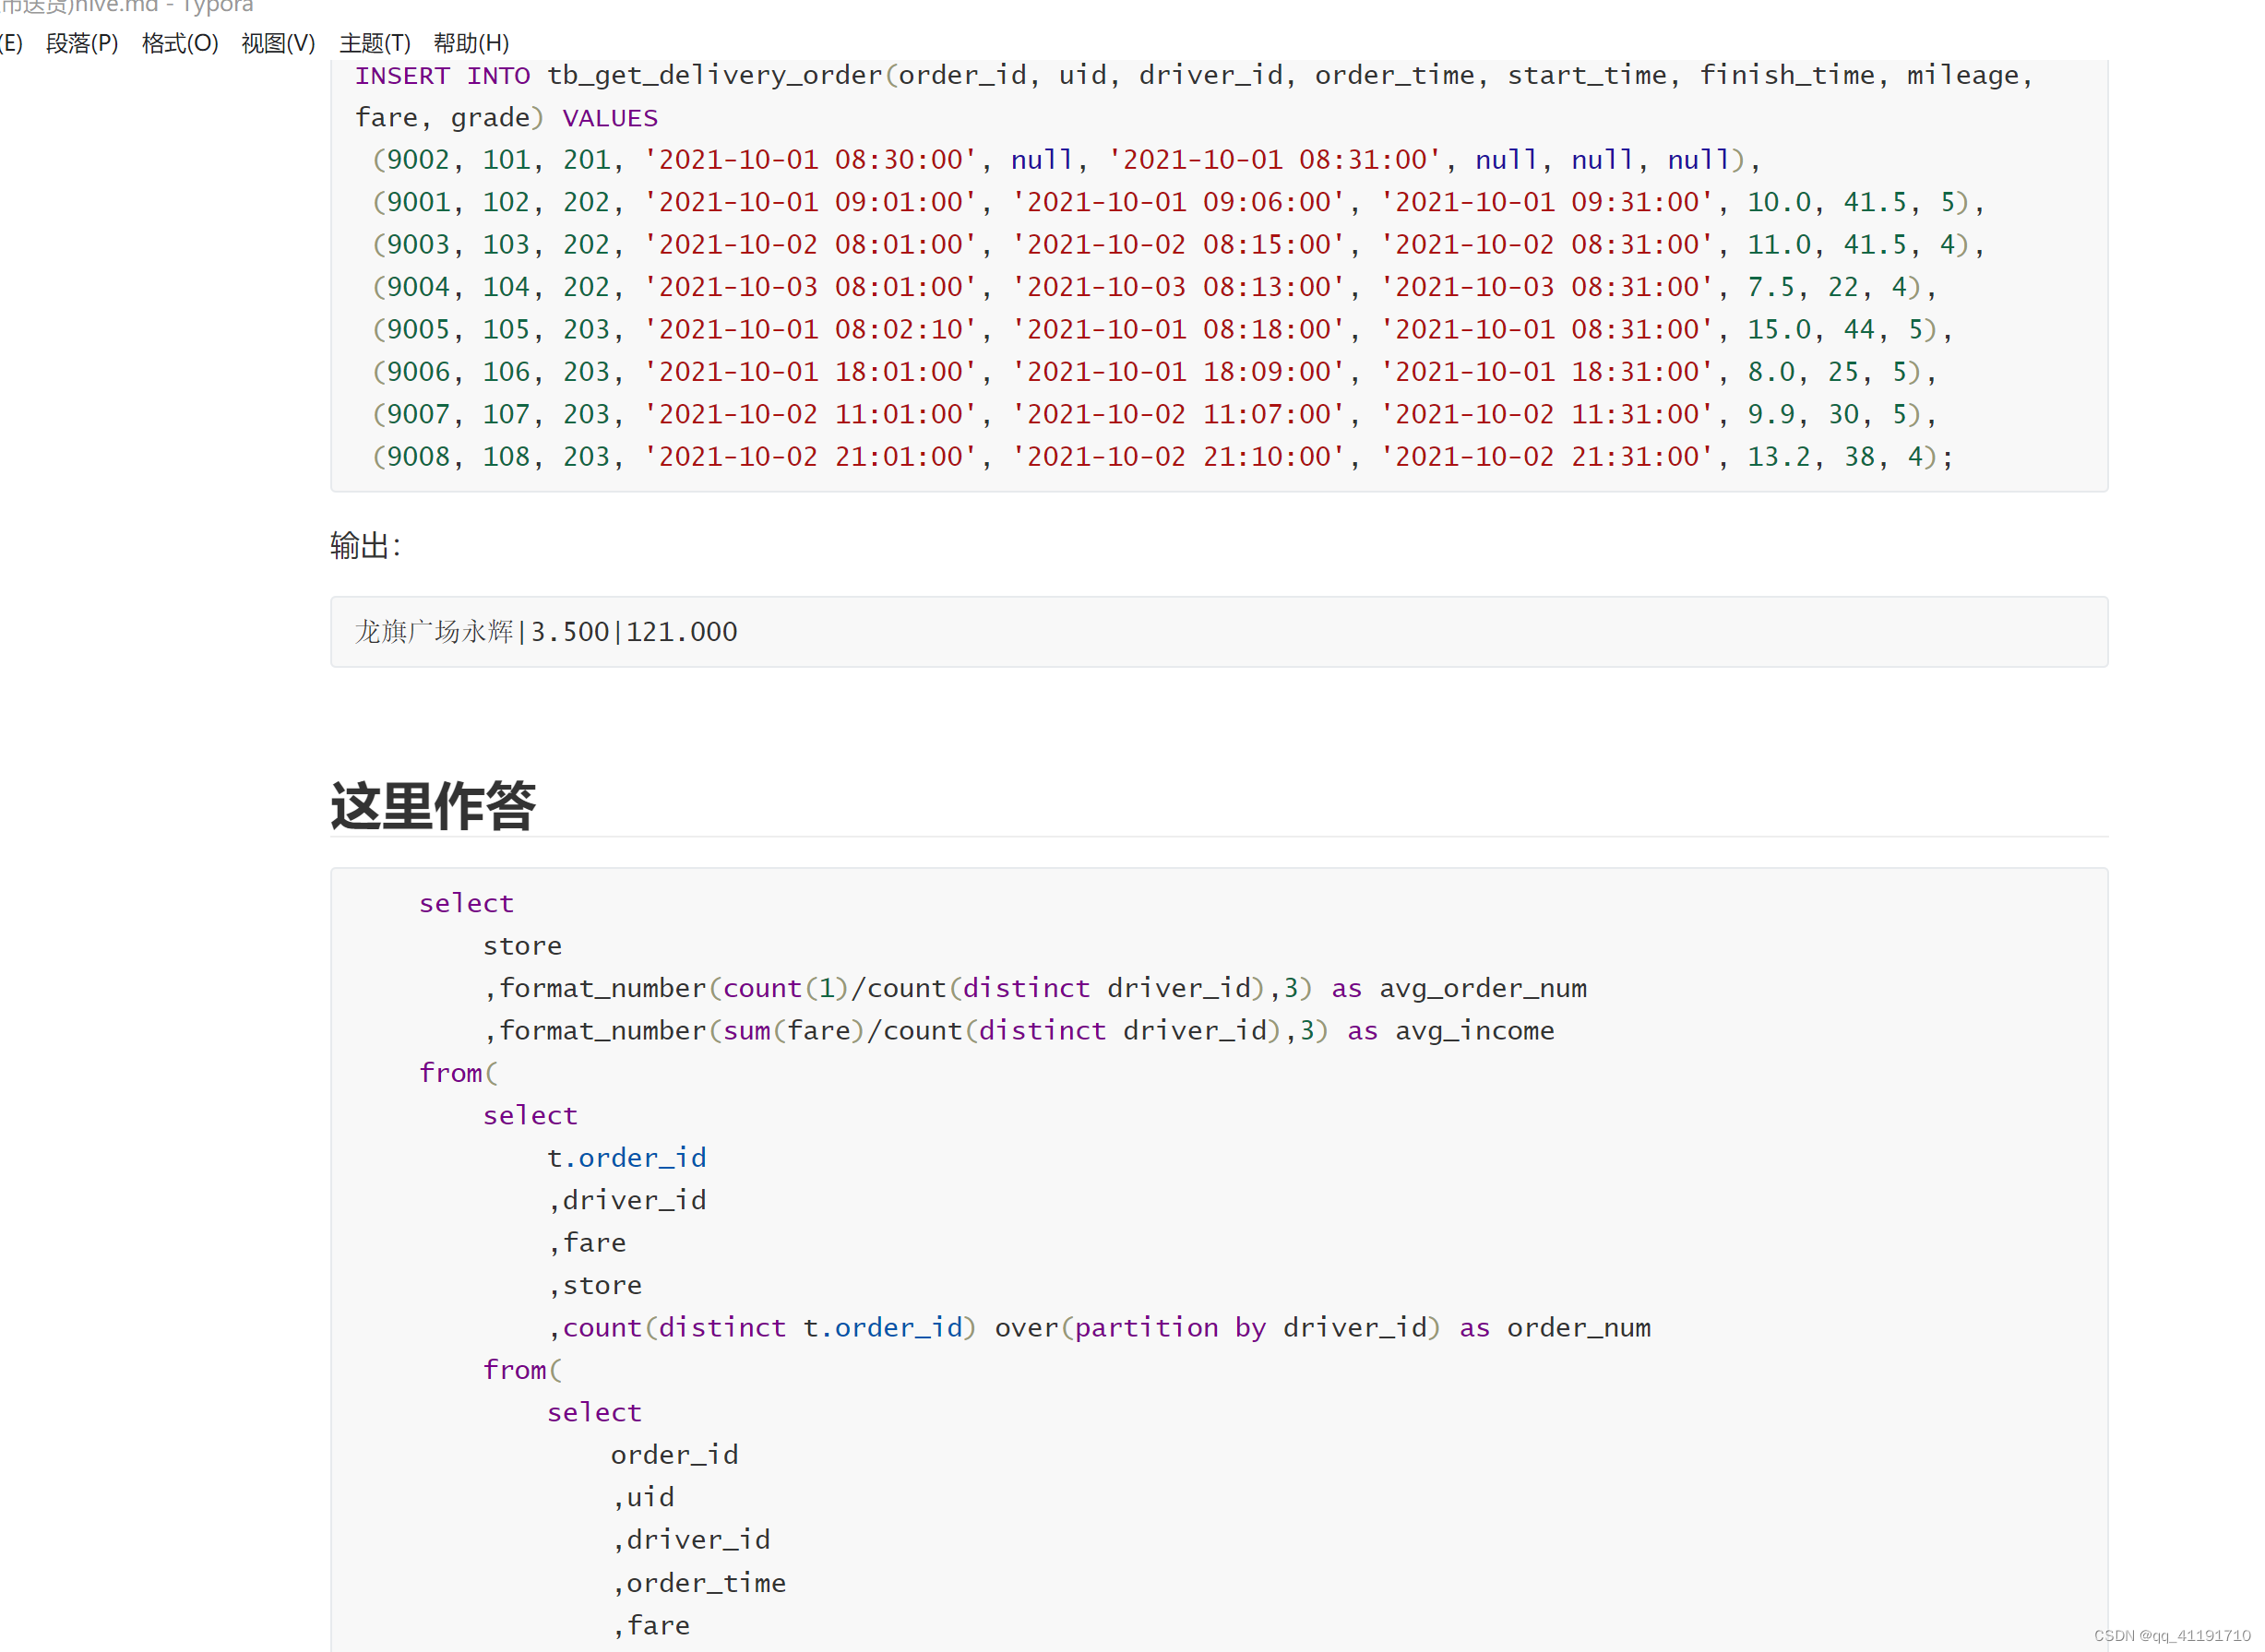Viewport: 2265px width, 1652px height.
Task: Click the row starting with 9004
Action: (1154, 287)
